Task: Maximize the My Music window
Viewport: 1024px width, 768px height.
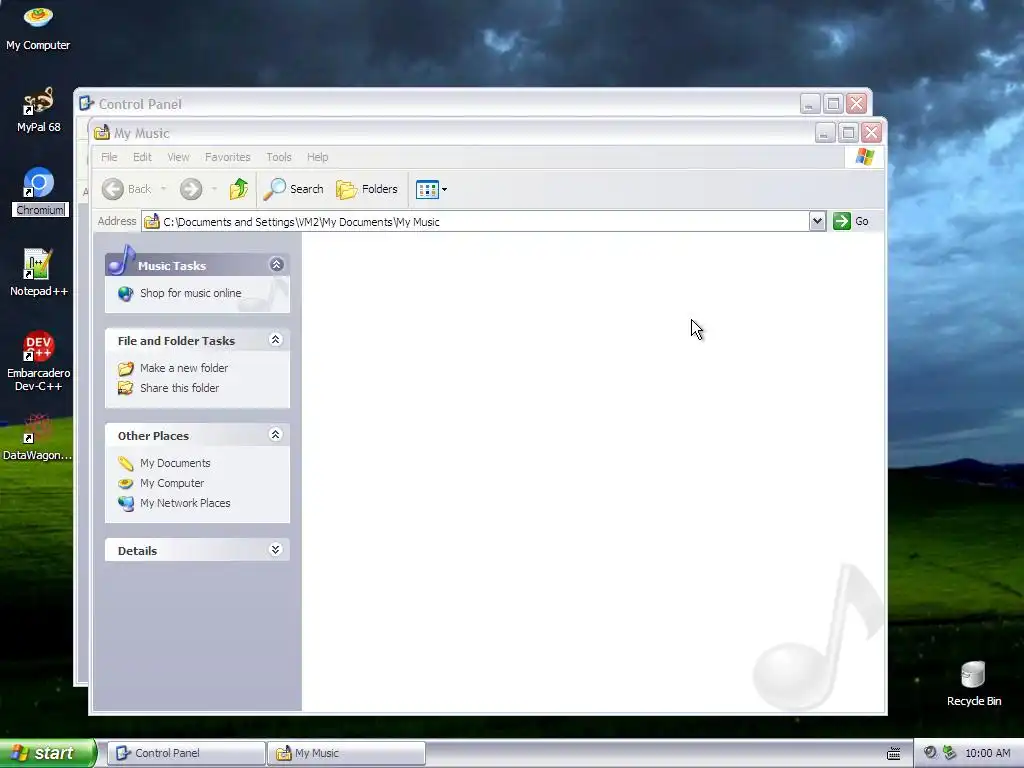Action: (848, 133)
